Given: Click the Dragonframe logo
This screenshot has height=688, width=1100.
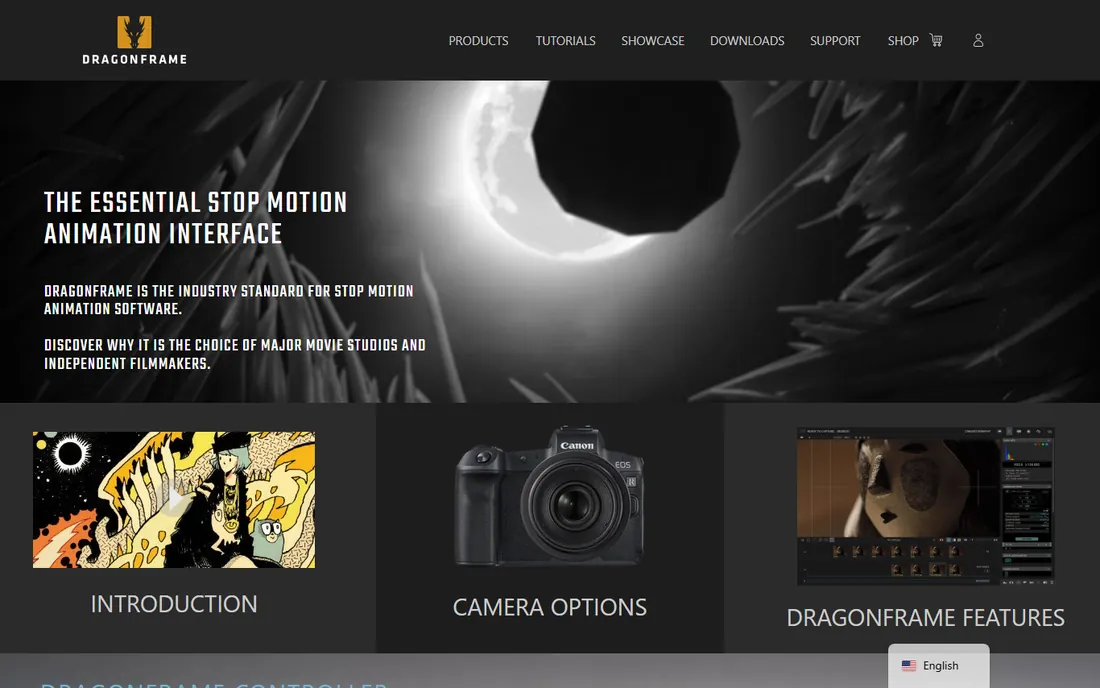Looking at the screenshot, I should click(134, 40).
